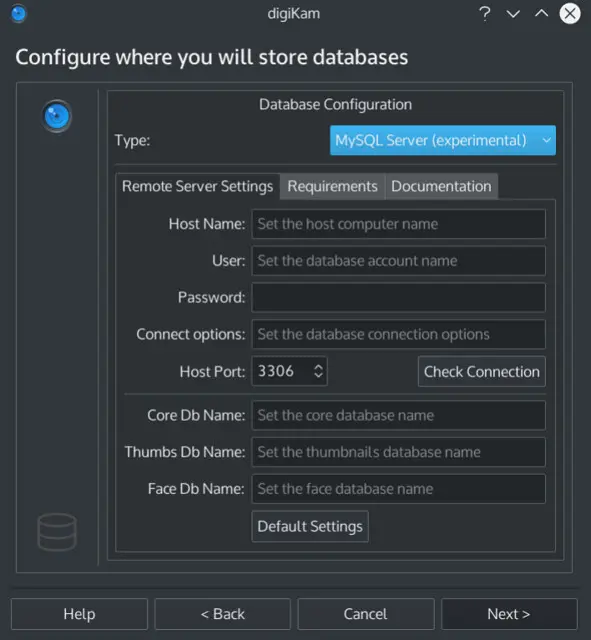Switch to Remote Server Settings tab

(x=198, y=187)
